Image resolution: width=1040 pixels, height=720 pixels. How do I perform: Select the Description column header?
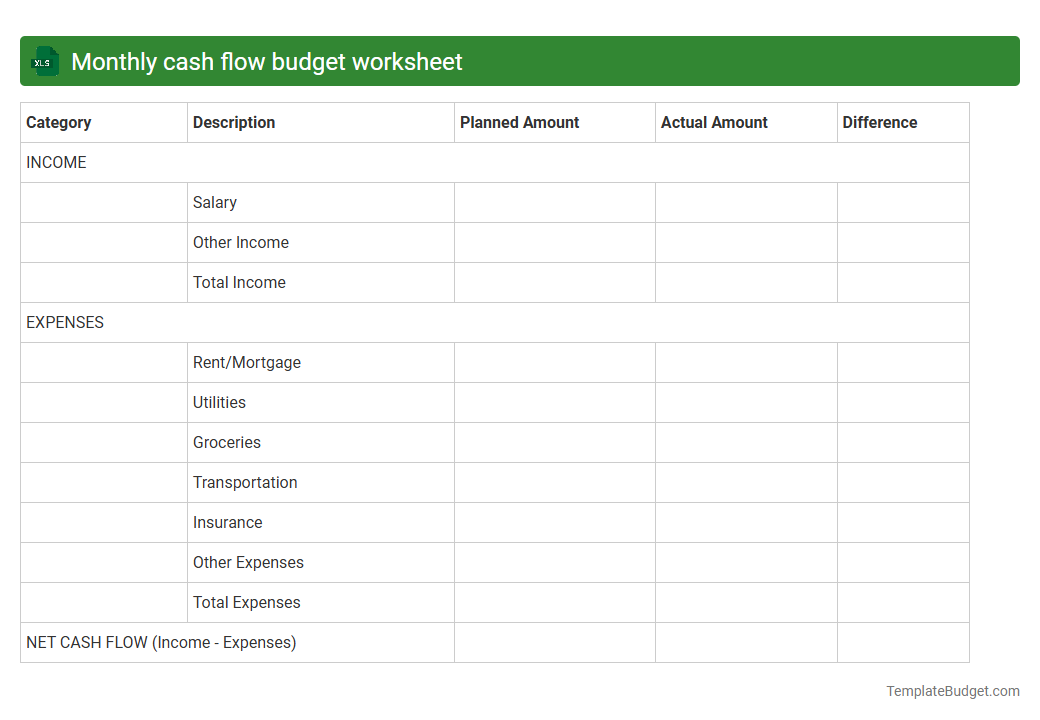pyautogui.click(x=234, y=122)
